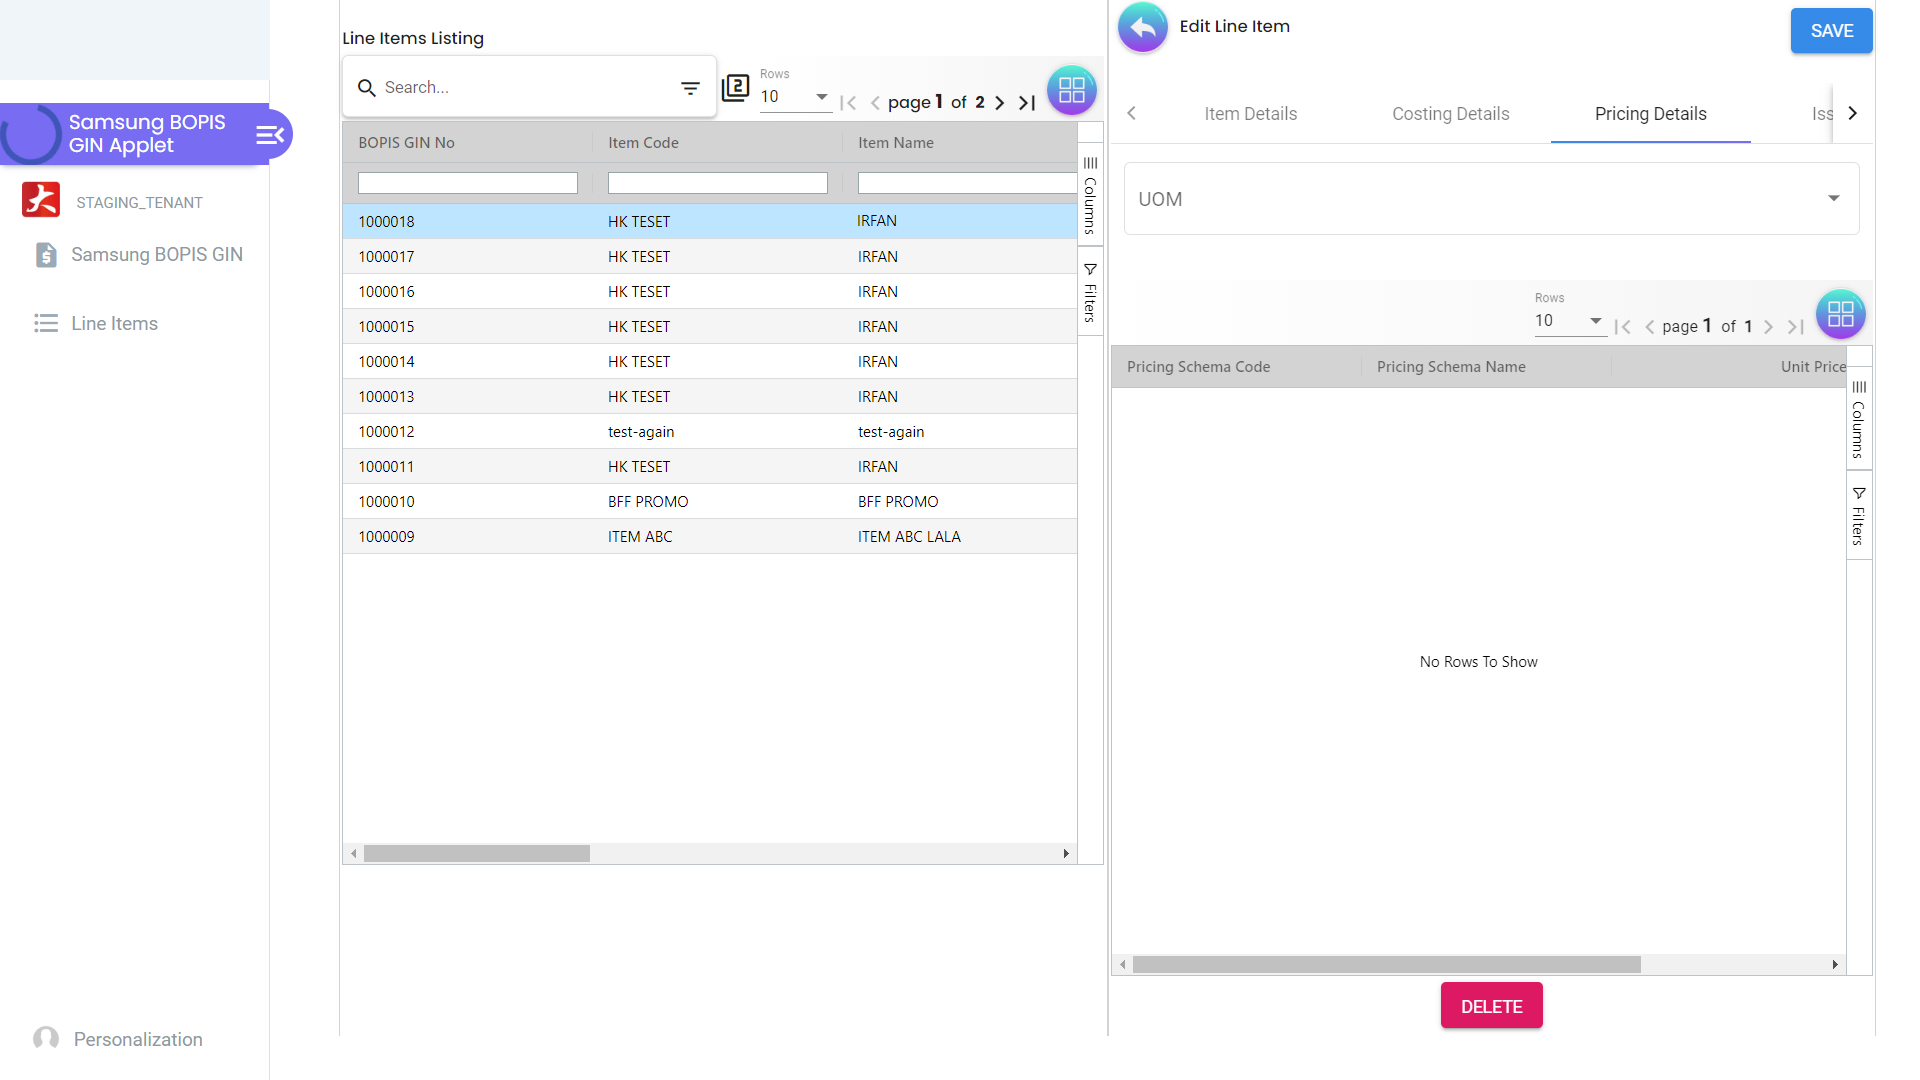Toggle Columns side panel in listing grid

[x=1090, y=195]
